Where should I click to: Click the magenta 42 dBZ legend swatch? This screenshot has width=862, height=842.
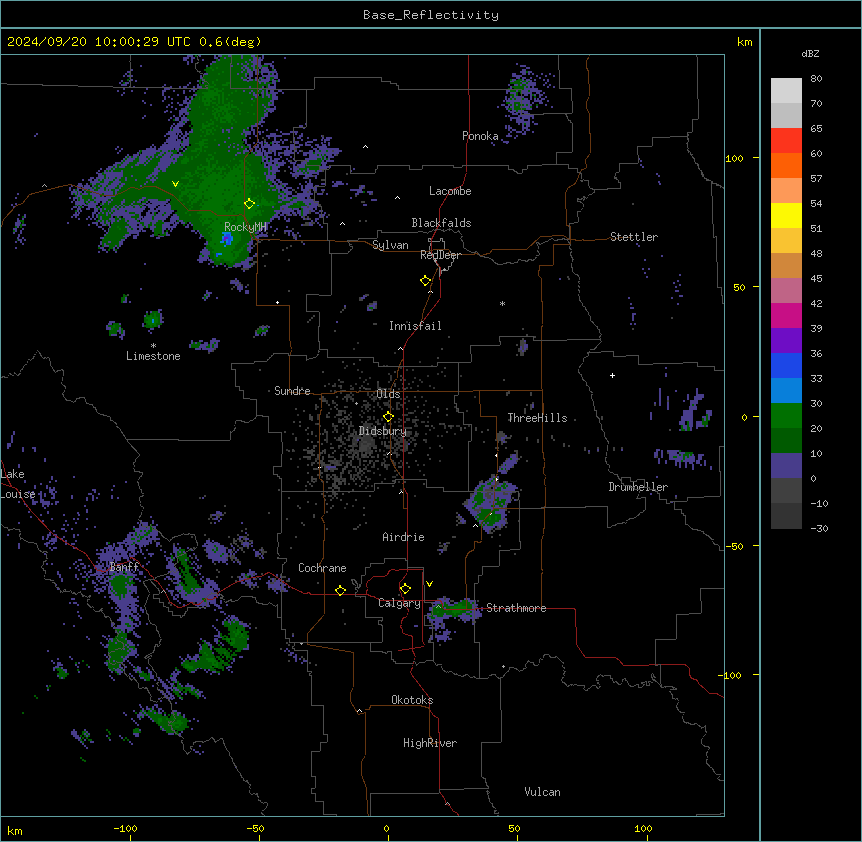point(786,315)
